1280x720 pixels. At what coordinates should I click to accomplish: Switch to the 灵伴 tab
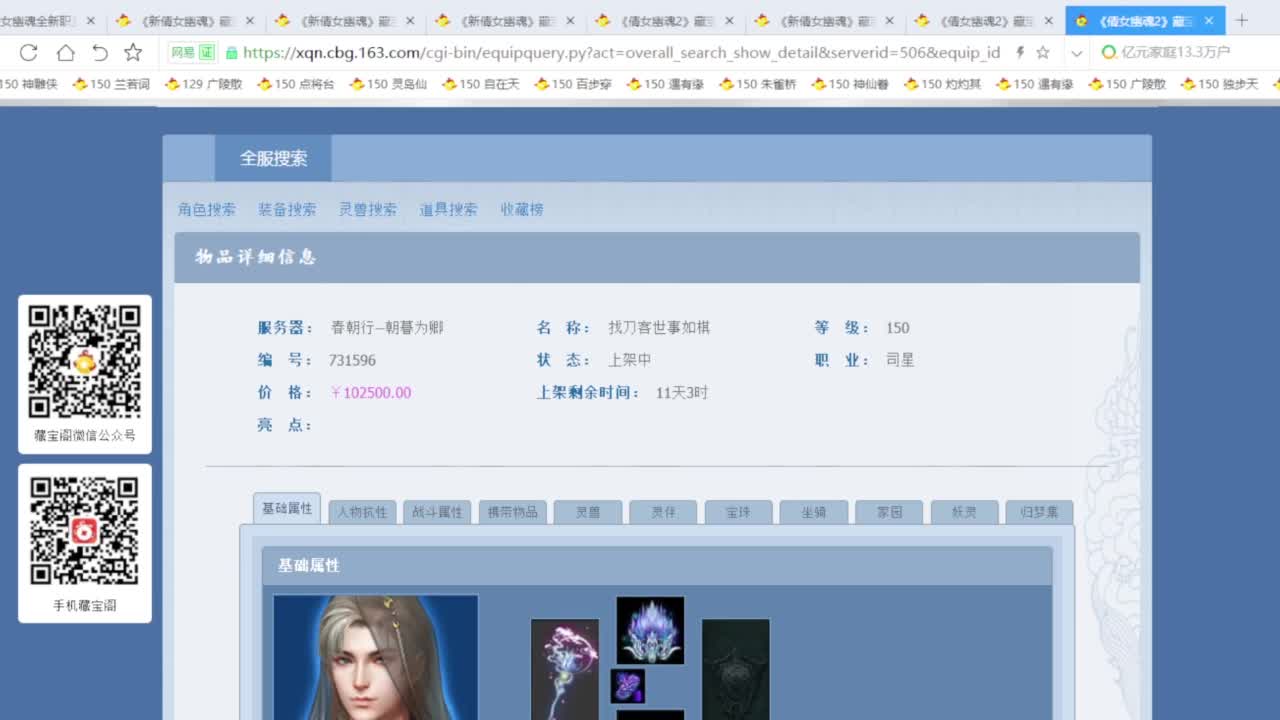point(663,512)
